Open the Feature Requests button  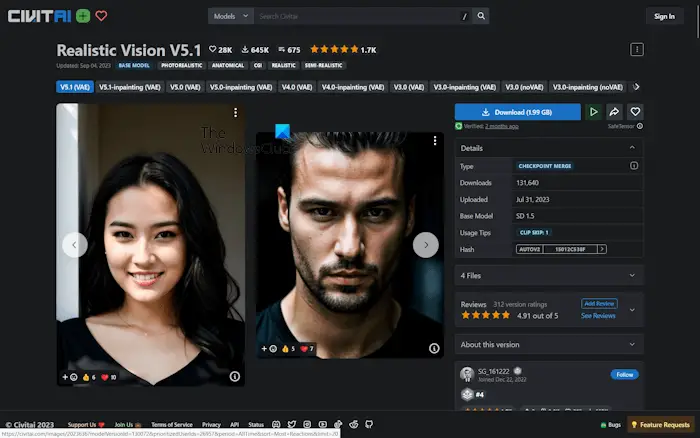tap(660, 425)
